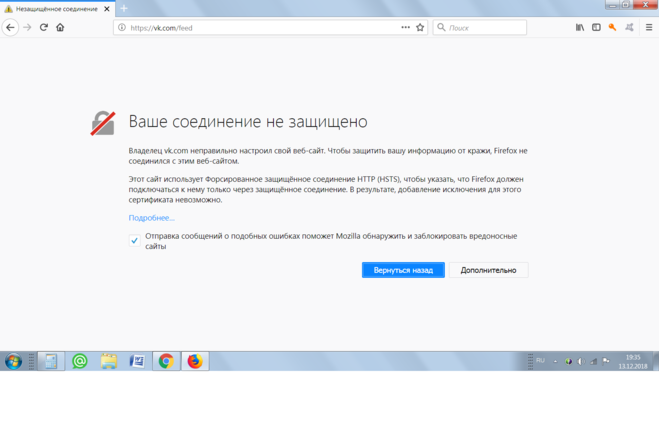Bookmark this page with the star icon
Image resolution: width=659 pixels, height=441 pixels.
(420, 28)
